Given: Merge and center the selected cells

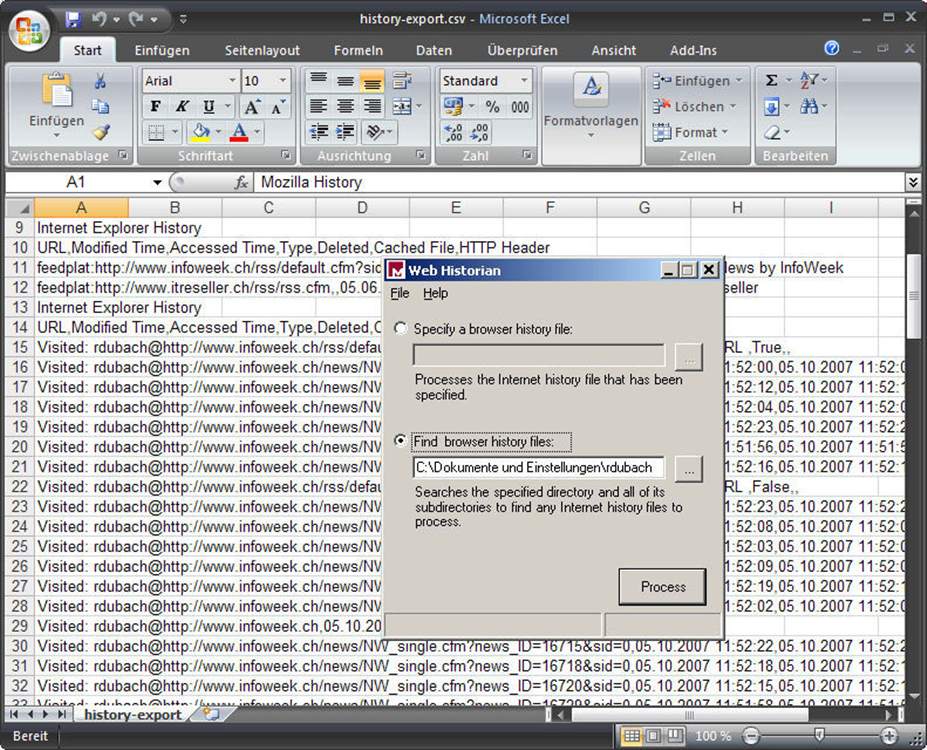Looking at the screenshot, I should coord(402,106).
